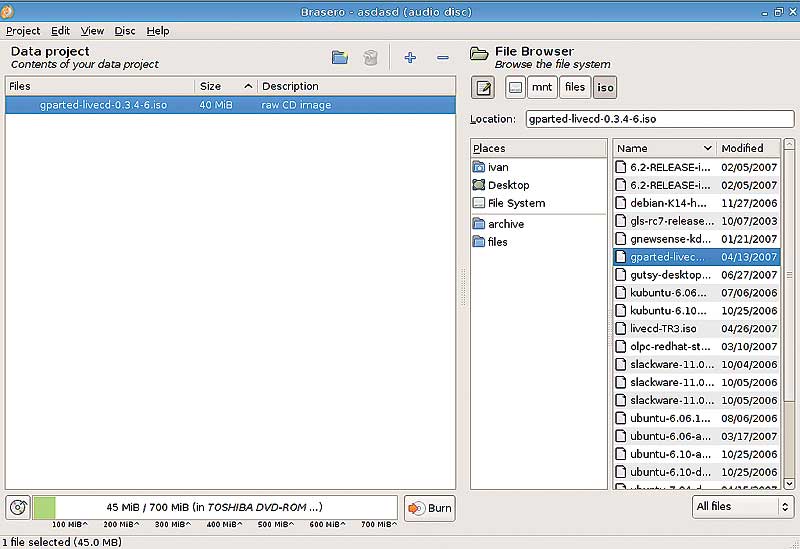Select files bookmark in Places
The width and height of the screenshot is (800, 549).
pos(538,242)
